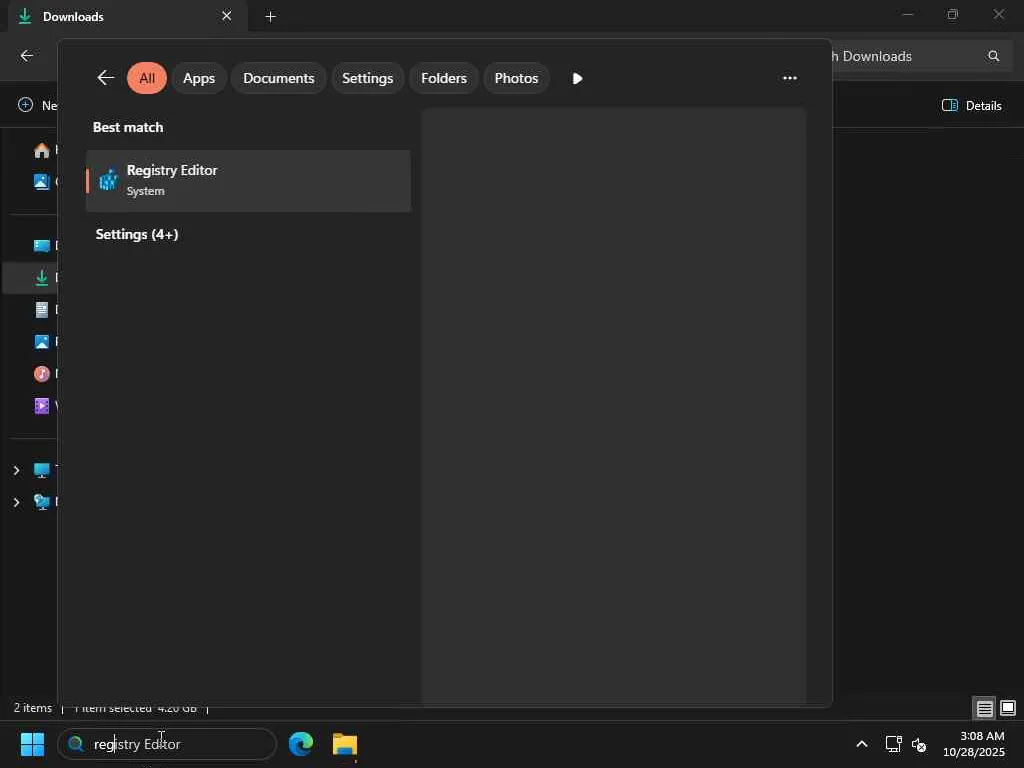Viewport: 1024px width, 768px height.
Task: Open the New item button in Explorer
Action: [x=37, y=105]
